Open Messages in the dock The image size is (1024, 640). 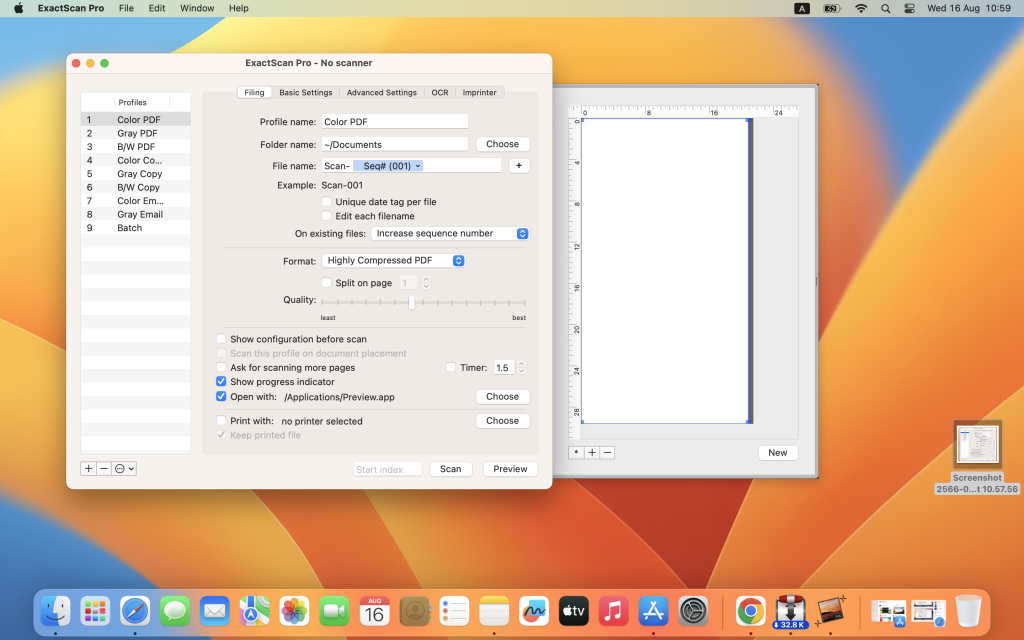click(175, 611)
